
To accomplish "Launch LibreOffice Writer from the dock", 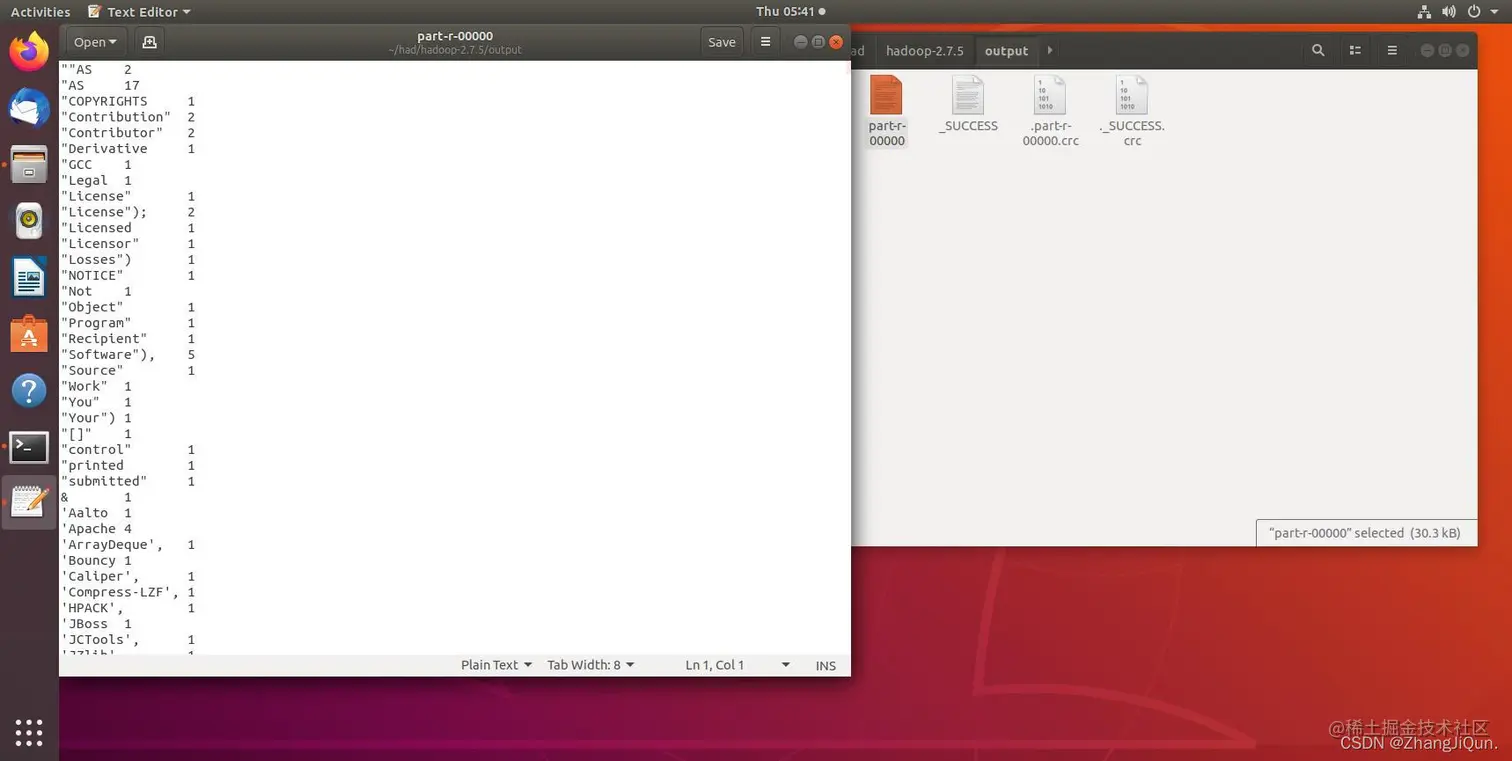I will [x=29, y=278].
